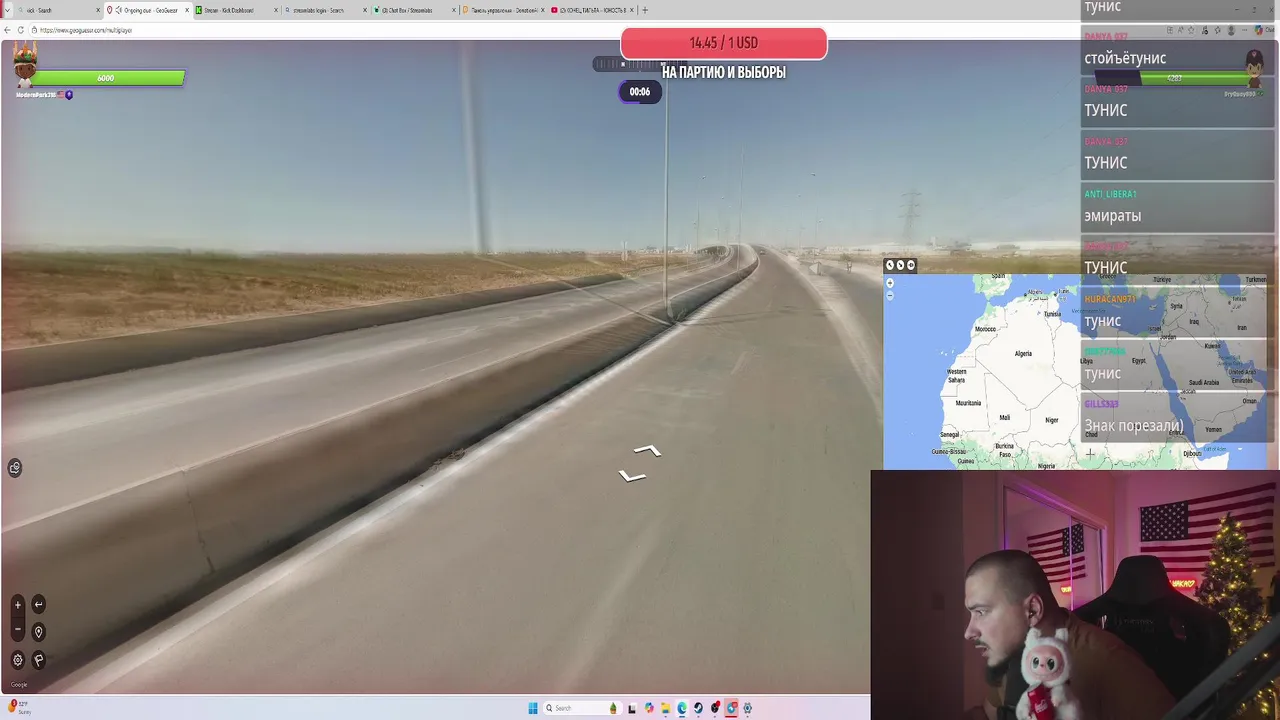Place guess on Morocco in the map
The width and height of the screenshot is (1280, 720).
coord(985,329)
